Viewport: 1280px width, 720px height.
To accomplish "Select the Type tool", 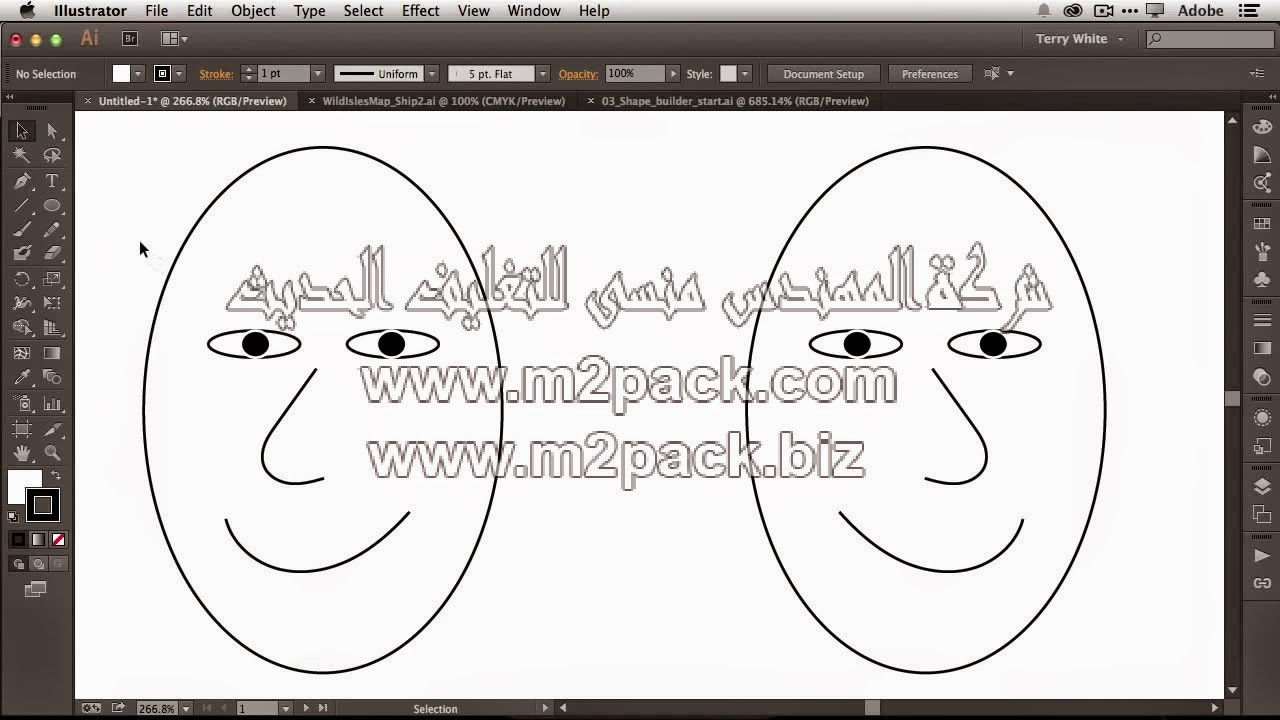I will coord(52,181).
